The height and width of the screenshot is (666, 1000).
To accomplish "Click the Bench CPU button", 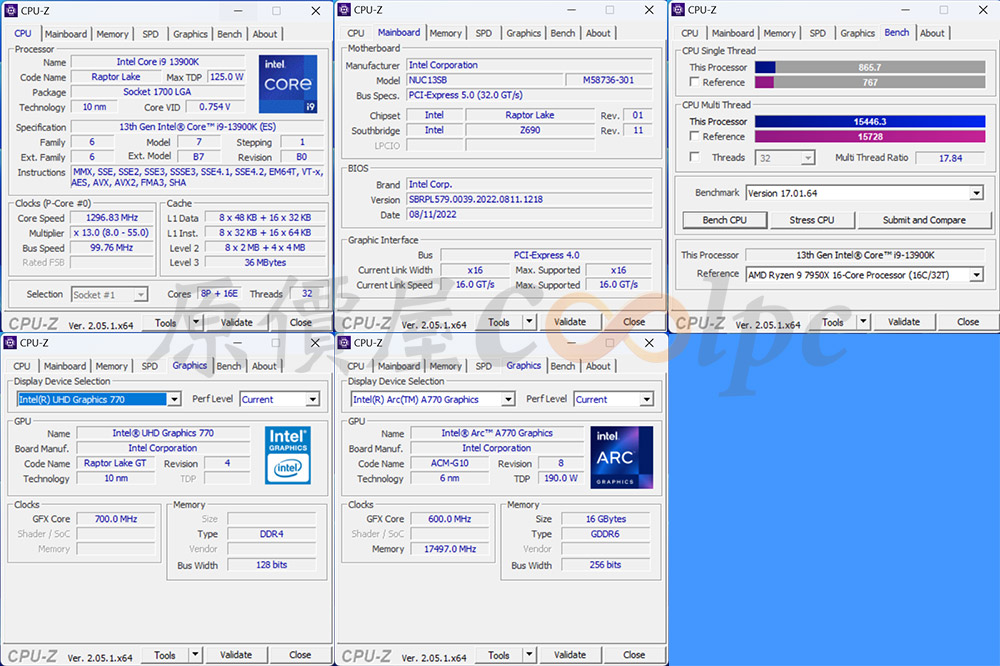I will pos(724,220).
